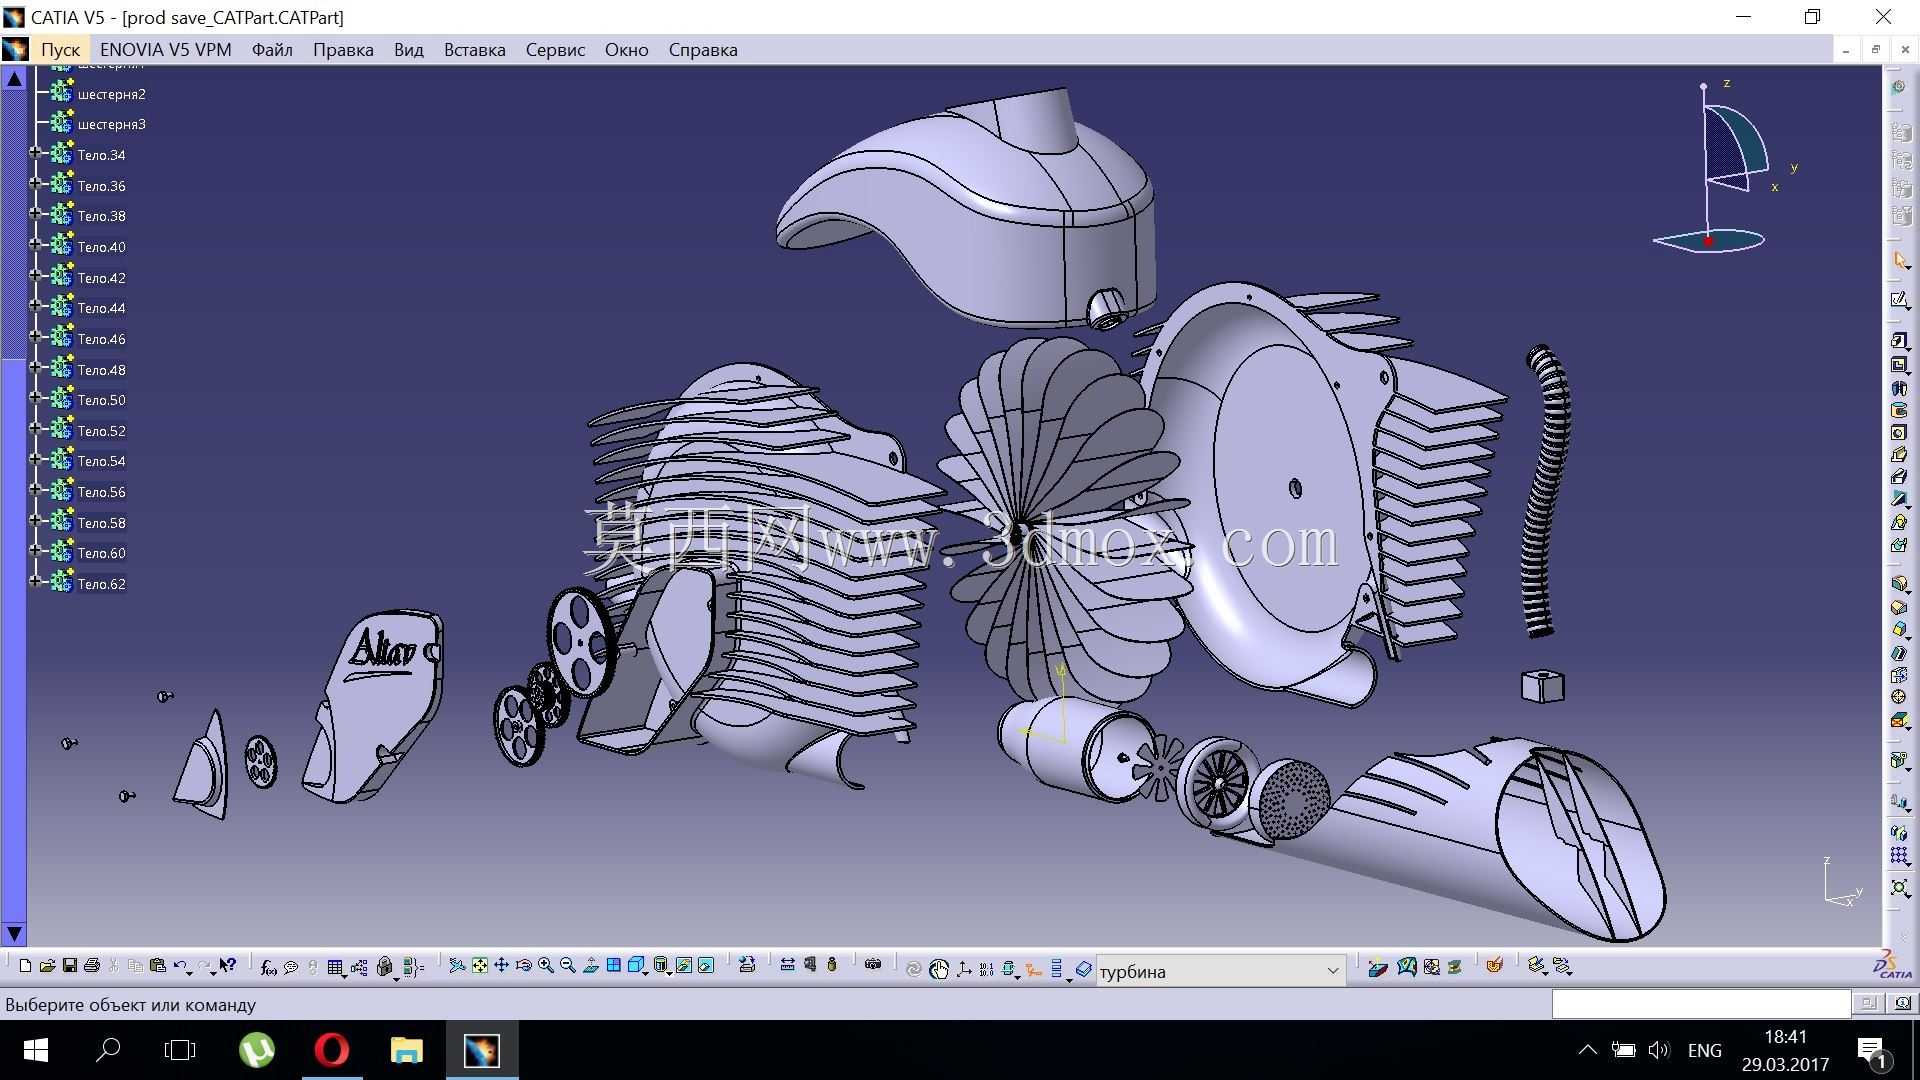The width and height of the screenshot is (1920, 1080).
Task: Open the Правка menu
Action: pyautogui.click(x=343, y=50)
